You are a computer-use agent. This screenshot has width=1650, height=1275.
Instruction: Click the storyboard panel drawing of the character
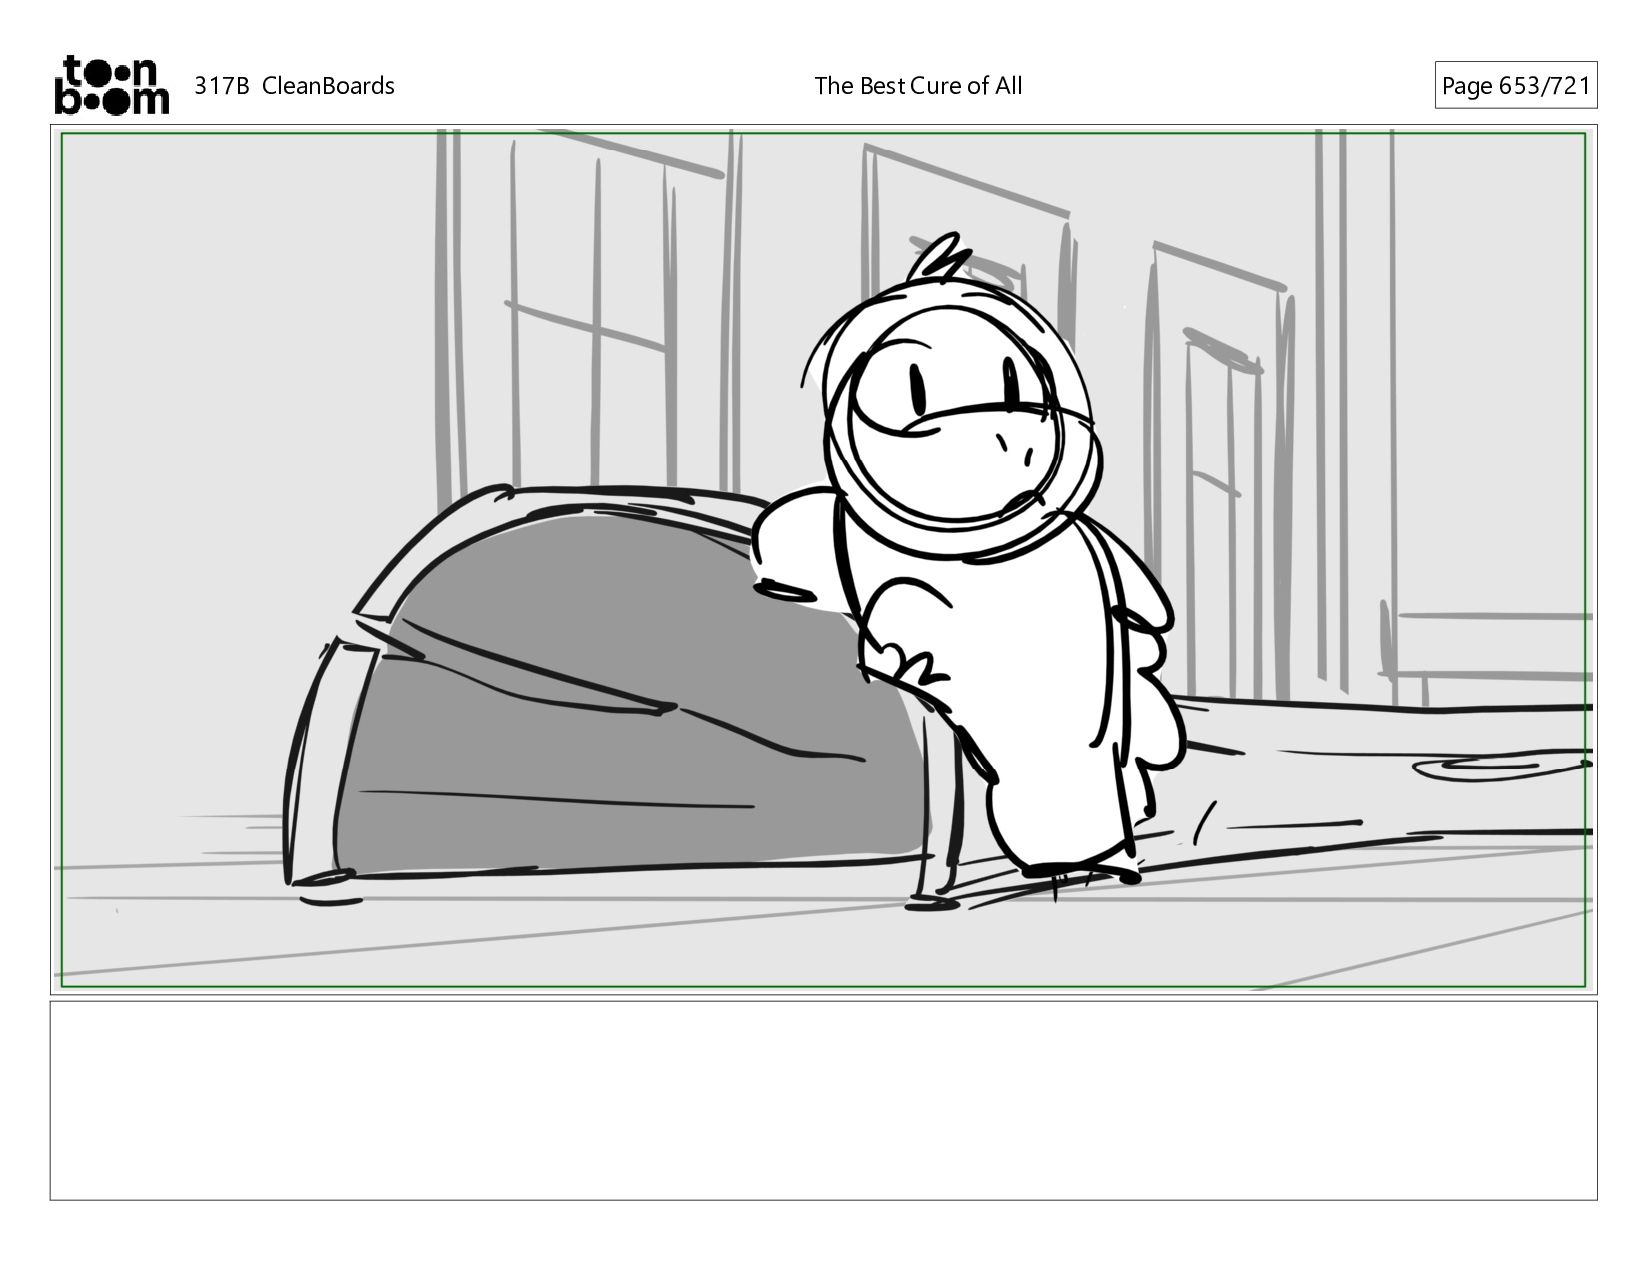pyautogui.click(x=824, y=560)
